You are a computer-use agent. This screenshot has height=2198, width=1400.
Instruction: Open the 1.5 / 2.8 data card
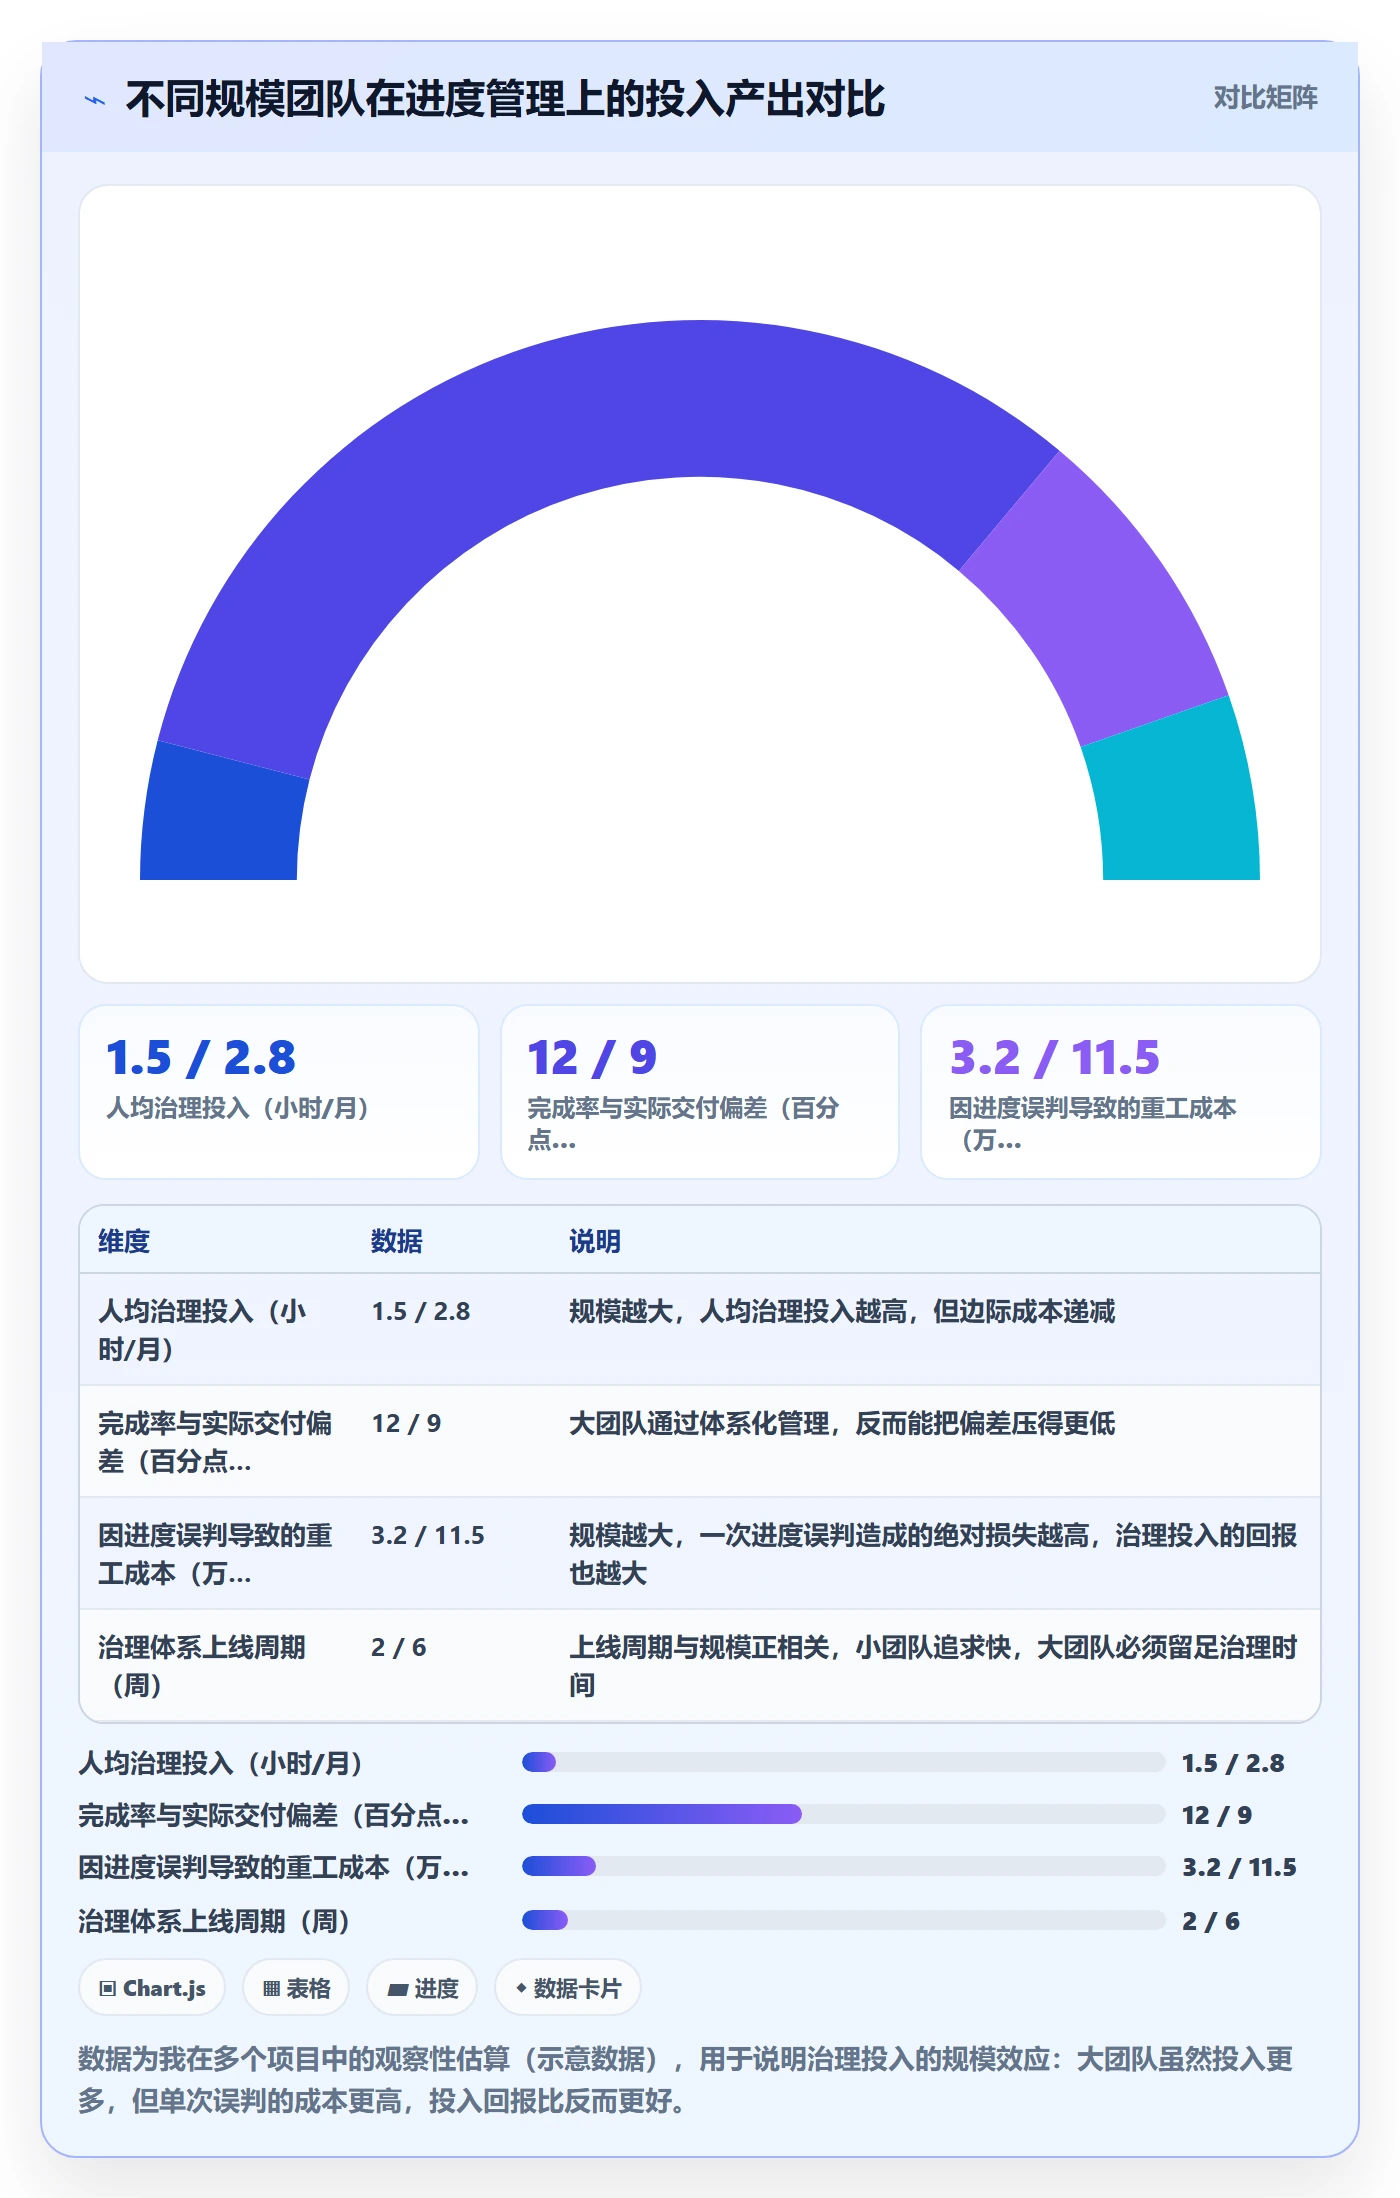coord(279,1092)
